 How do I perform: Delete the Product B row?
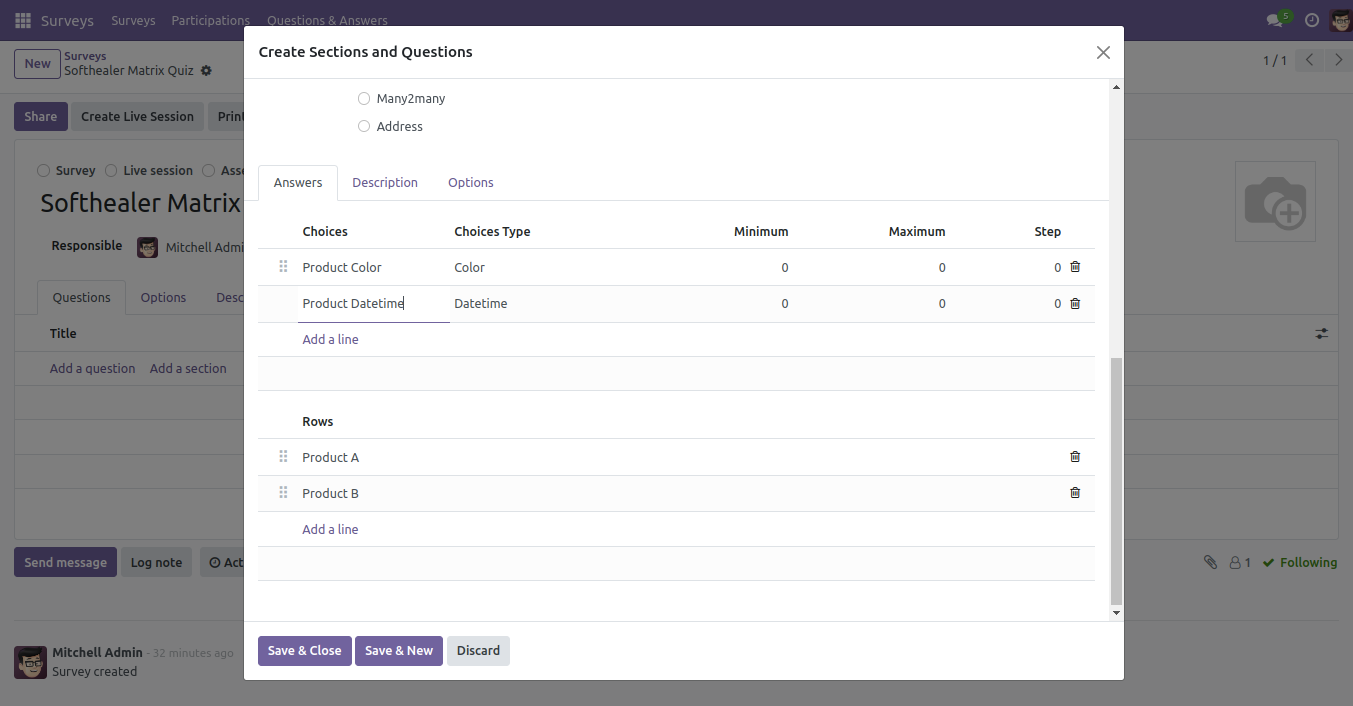click(x=1075, y=493)
